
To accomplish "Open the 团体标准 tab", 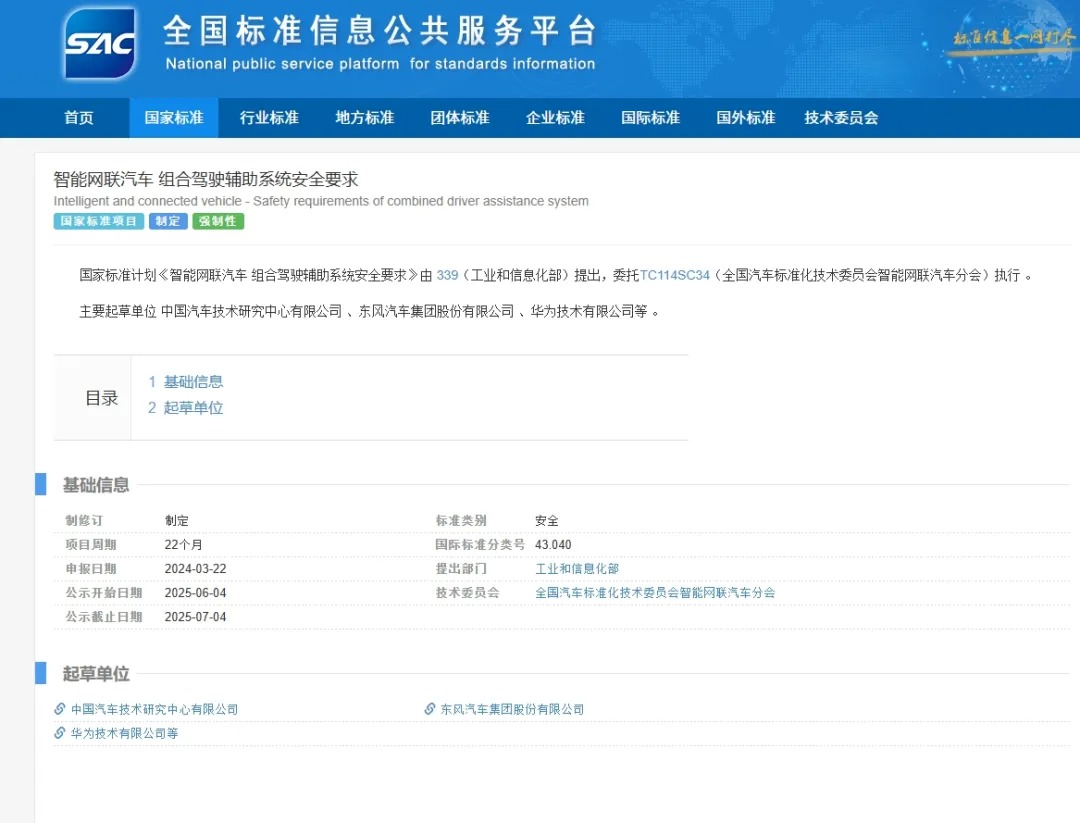I will point(460,118).
